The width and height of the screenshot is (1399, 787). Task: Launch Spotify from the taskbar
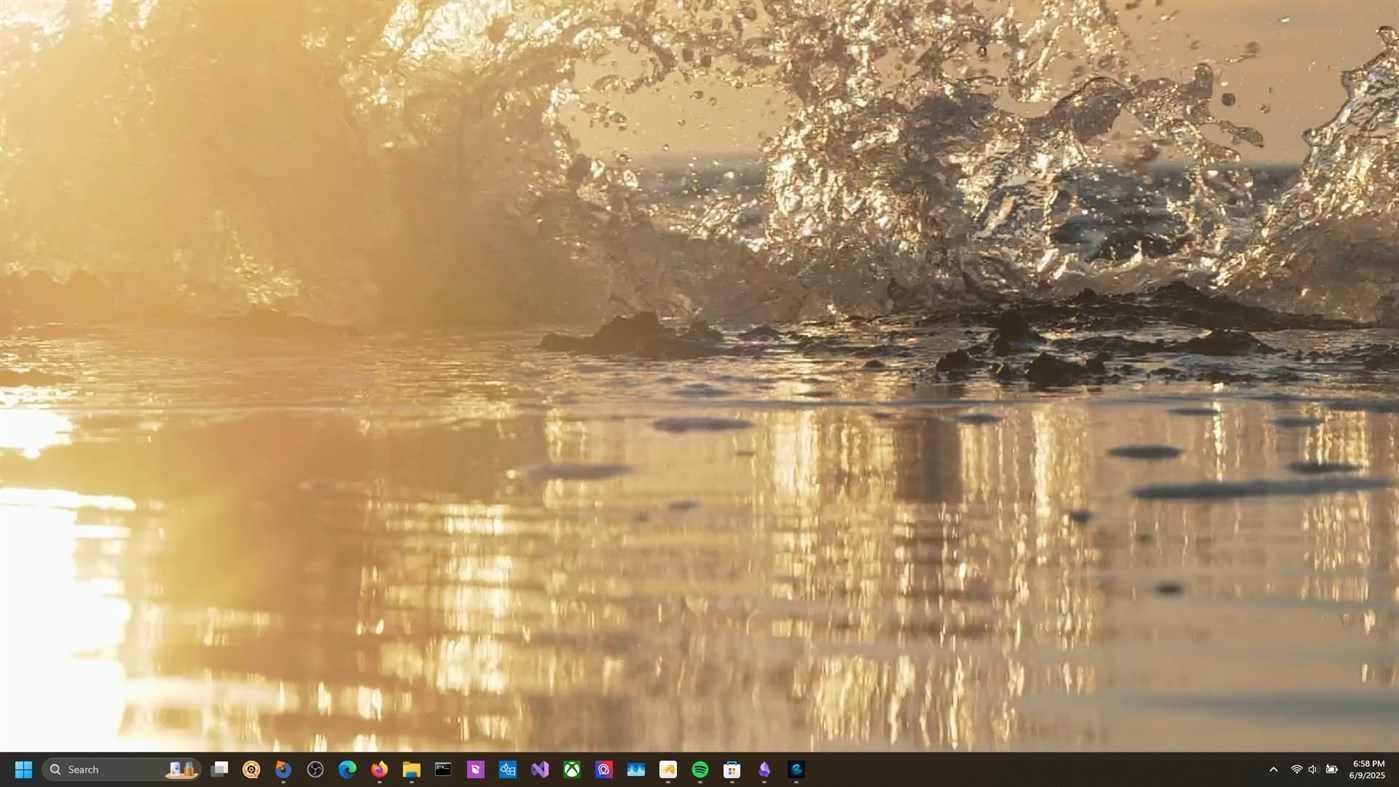coord(699,769)
